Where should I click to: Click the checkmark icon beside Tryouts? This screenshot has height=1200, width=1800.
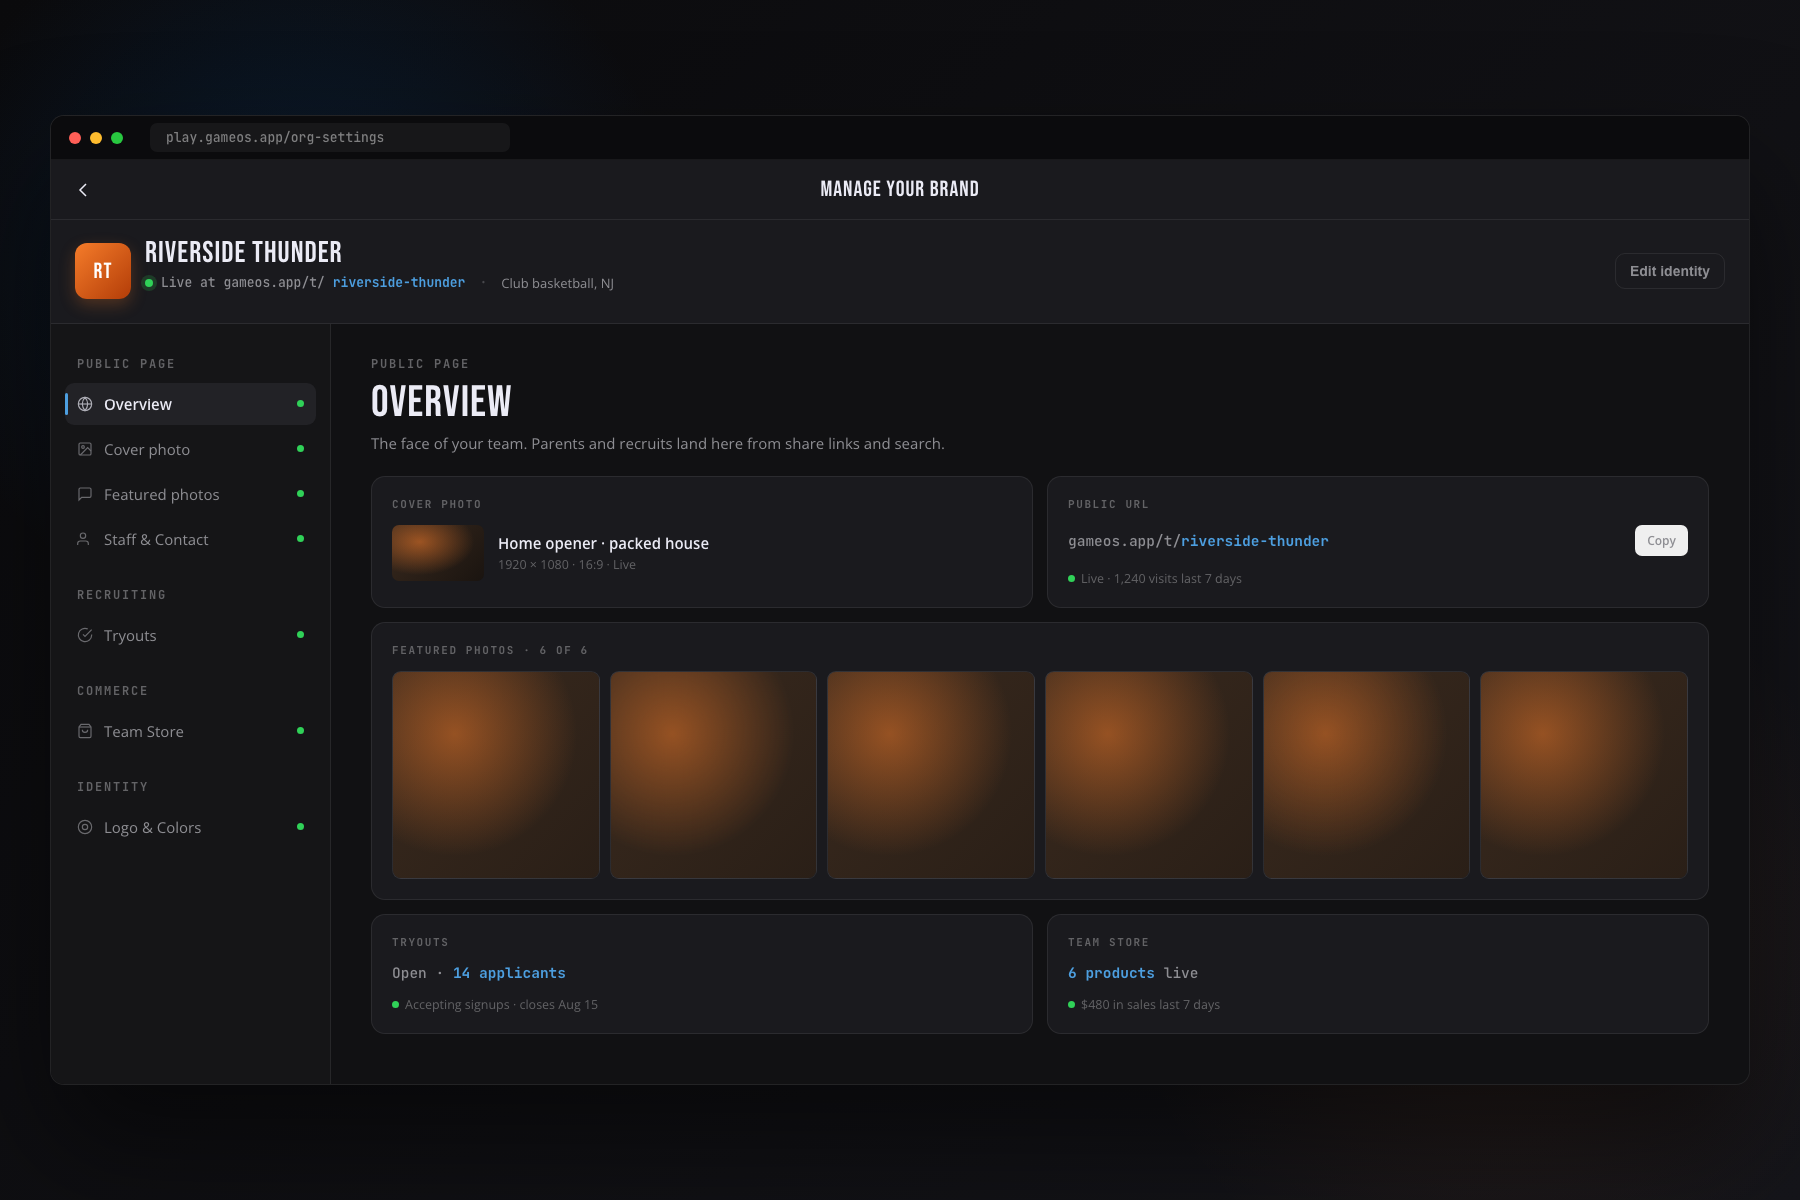pos(85,635)
